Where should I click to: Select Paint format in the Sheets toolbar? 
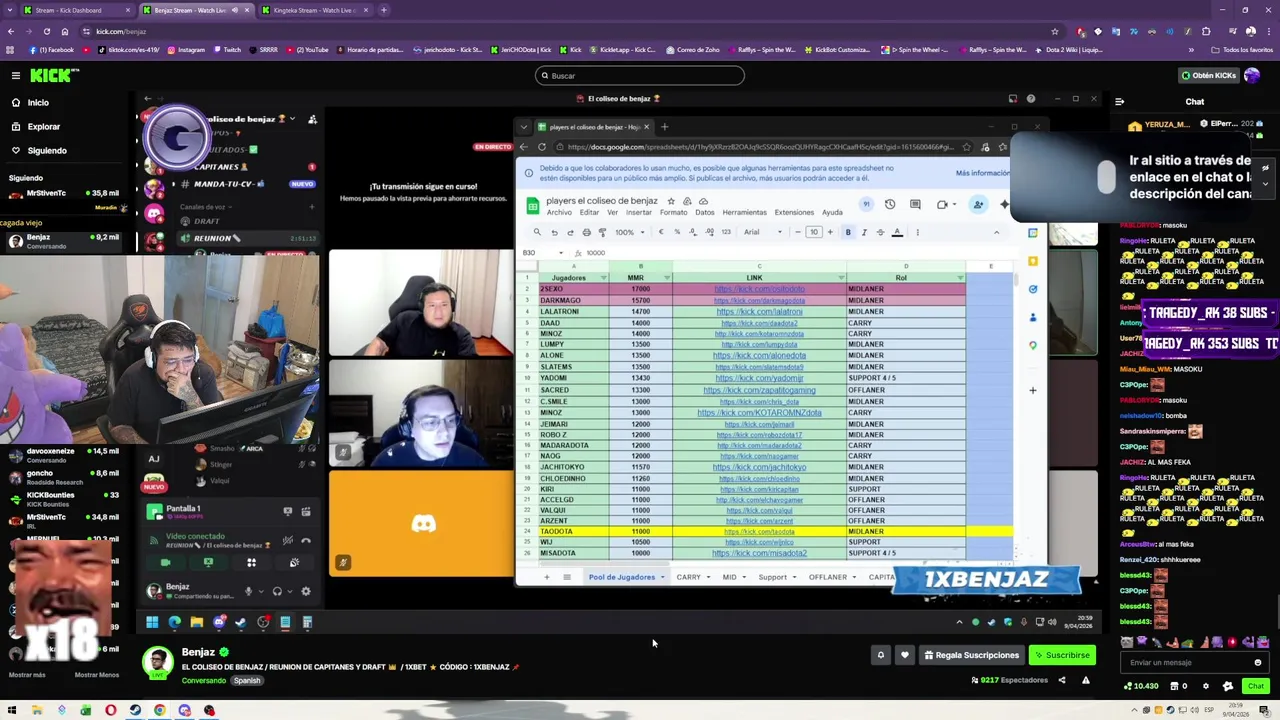pyautogui.click(x=601, y=232)
